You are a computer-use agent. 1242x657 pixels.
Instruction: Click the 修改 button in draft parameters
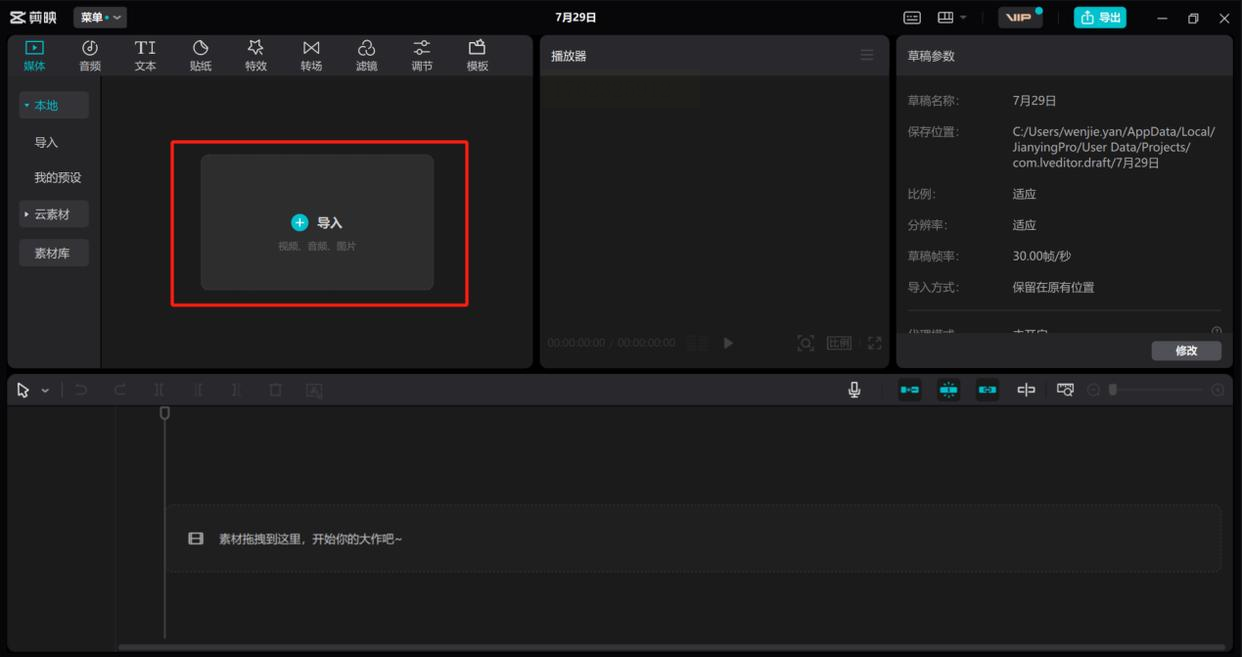[x=1186, y=351]
